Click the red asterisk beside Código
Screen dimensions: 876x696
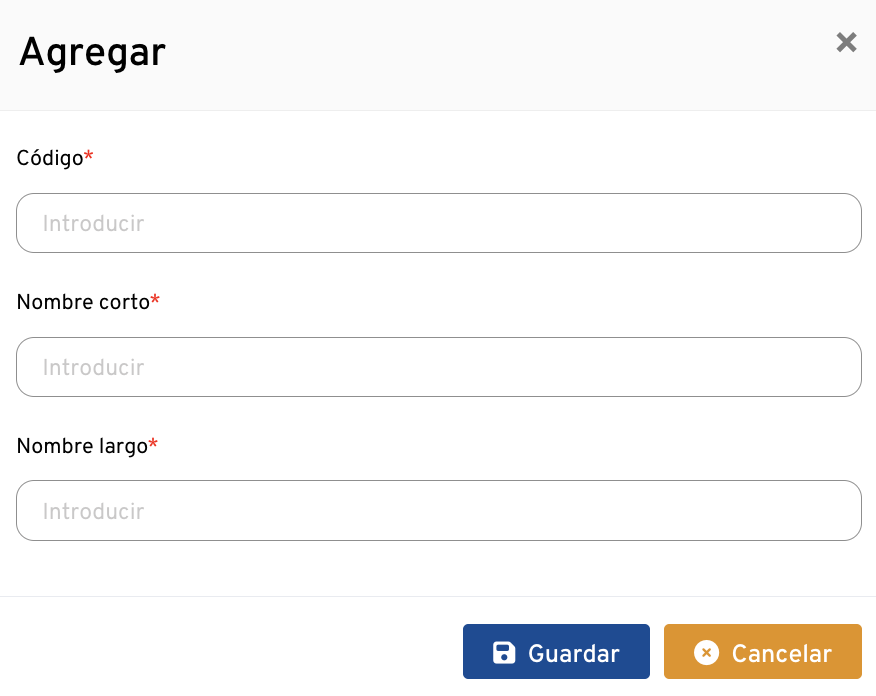(x=89, y=156)
